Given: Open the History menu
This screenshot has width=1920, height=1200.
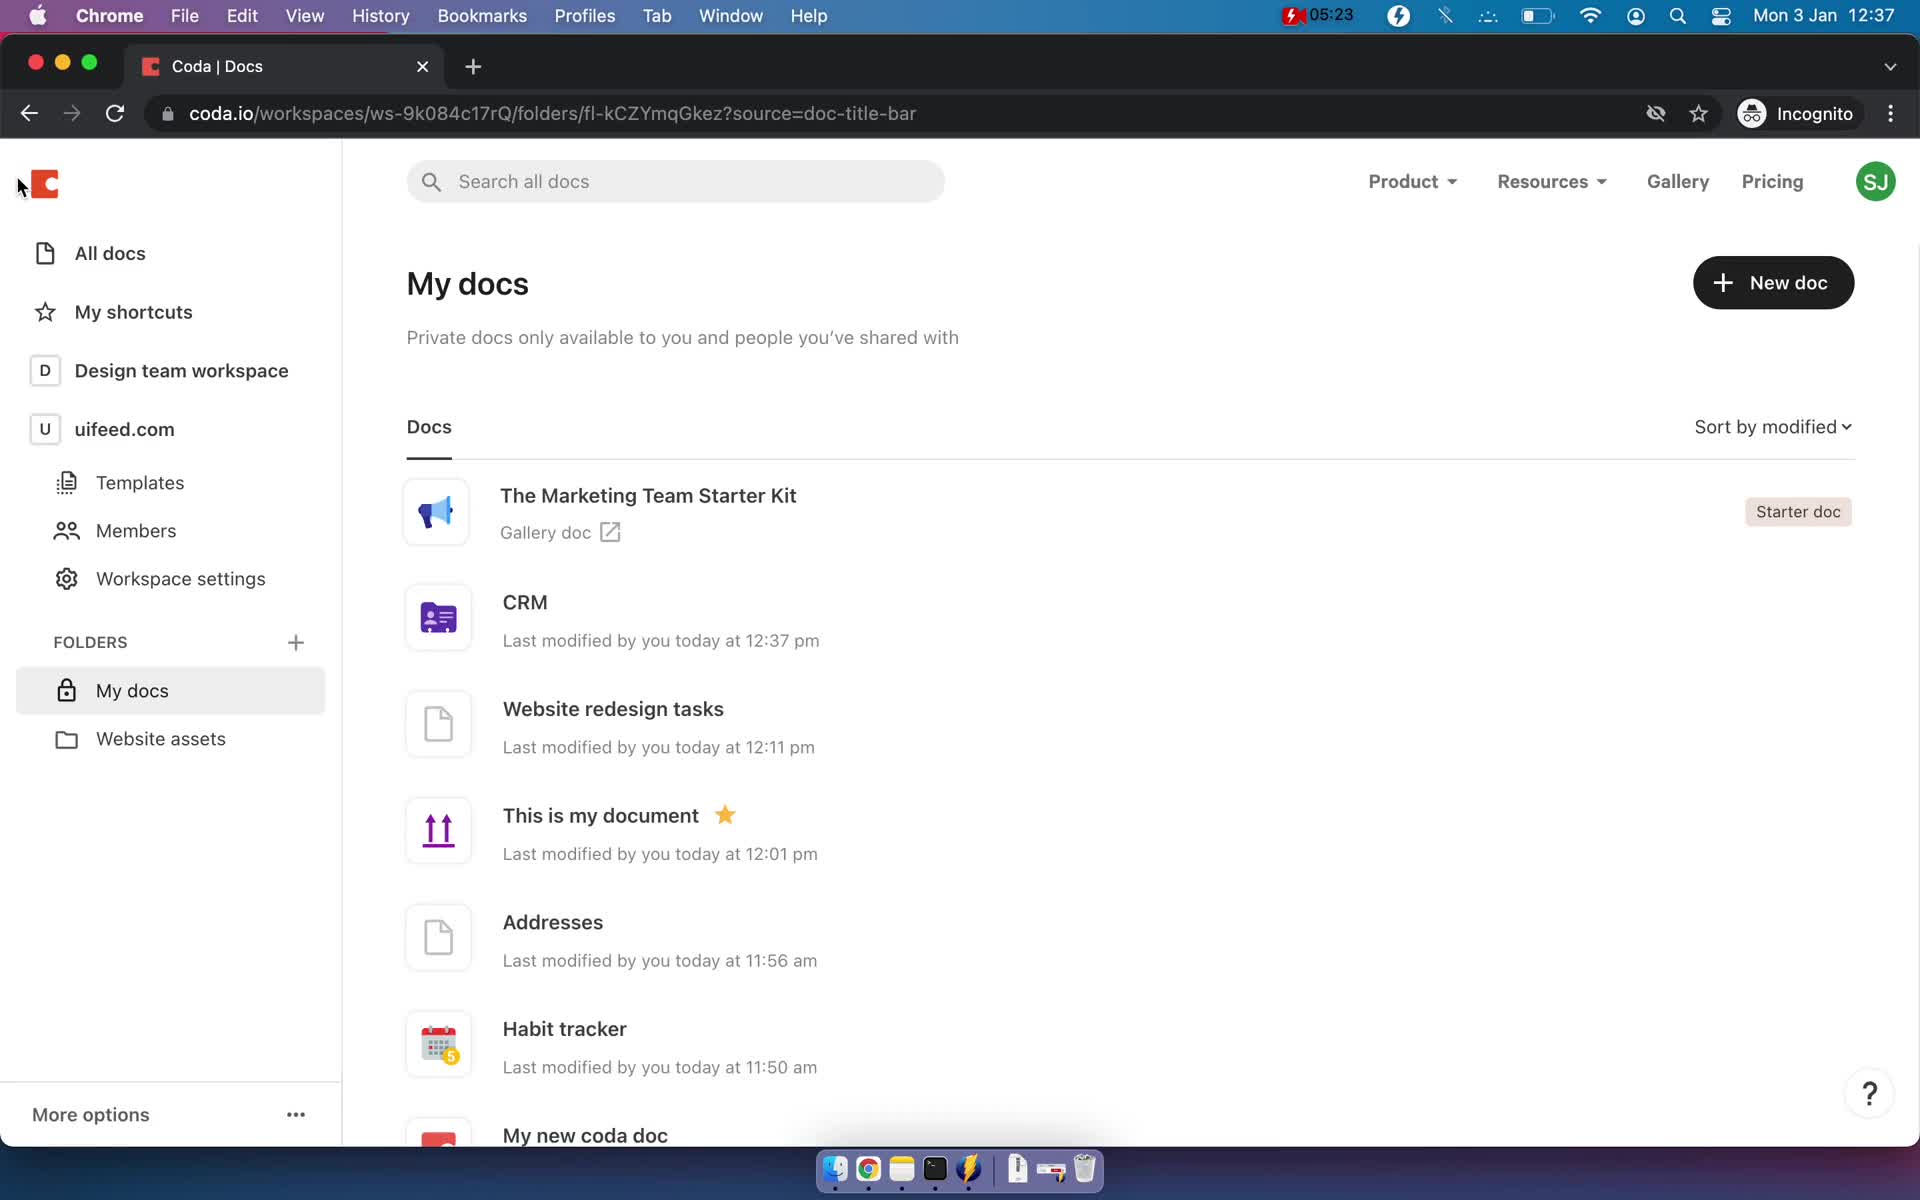Looking at the screenshot, I should [x=380, y=16].
